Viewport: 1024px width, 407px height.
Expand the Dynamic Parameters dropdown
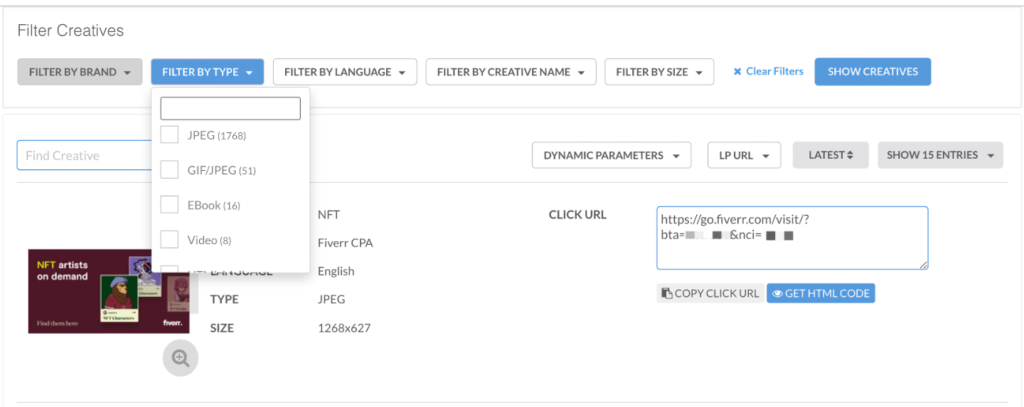pyautogui.click(x=611, y=155)
